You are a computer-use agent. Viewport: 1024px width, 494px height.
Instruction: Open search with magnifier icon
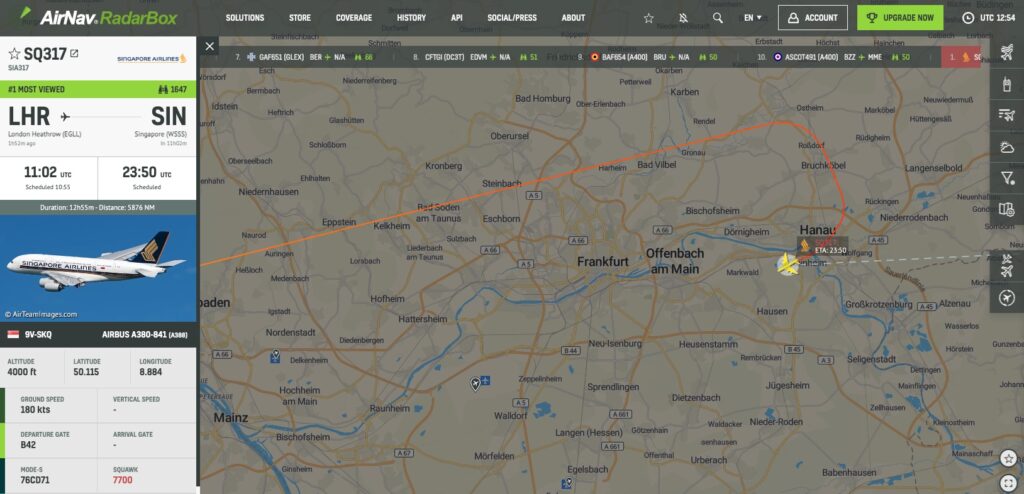click(718, 18)
